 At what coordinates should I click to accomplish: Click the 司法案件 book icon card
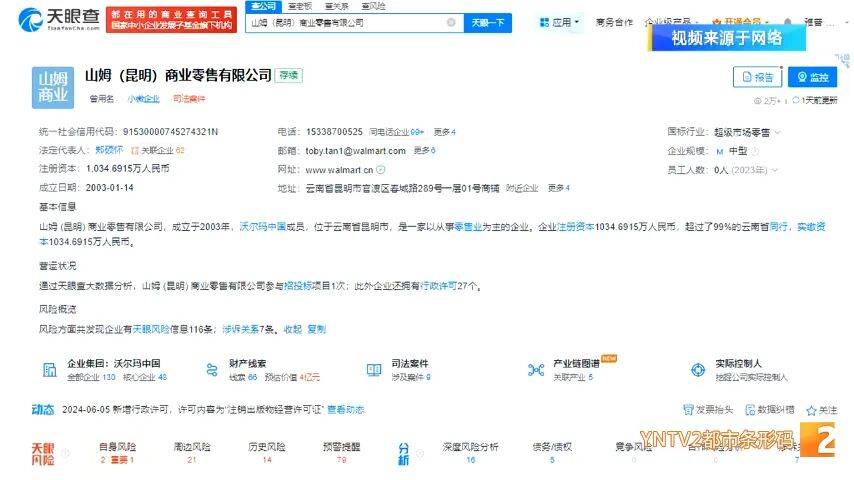coord(374,370)
